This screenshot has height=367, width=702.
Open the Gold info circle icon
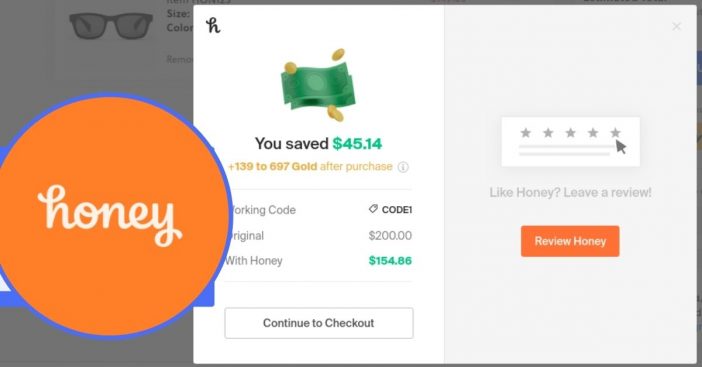point(403,167)
